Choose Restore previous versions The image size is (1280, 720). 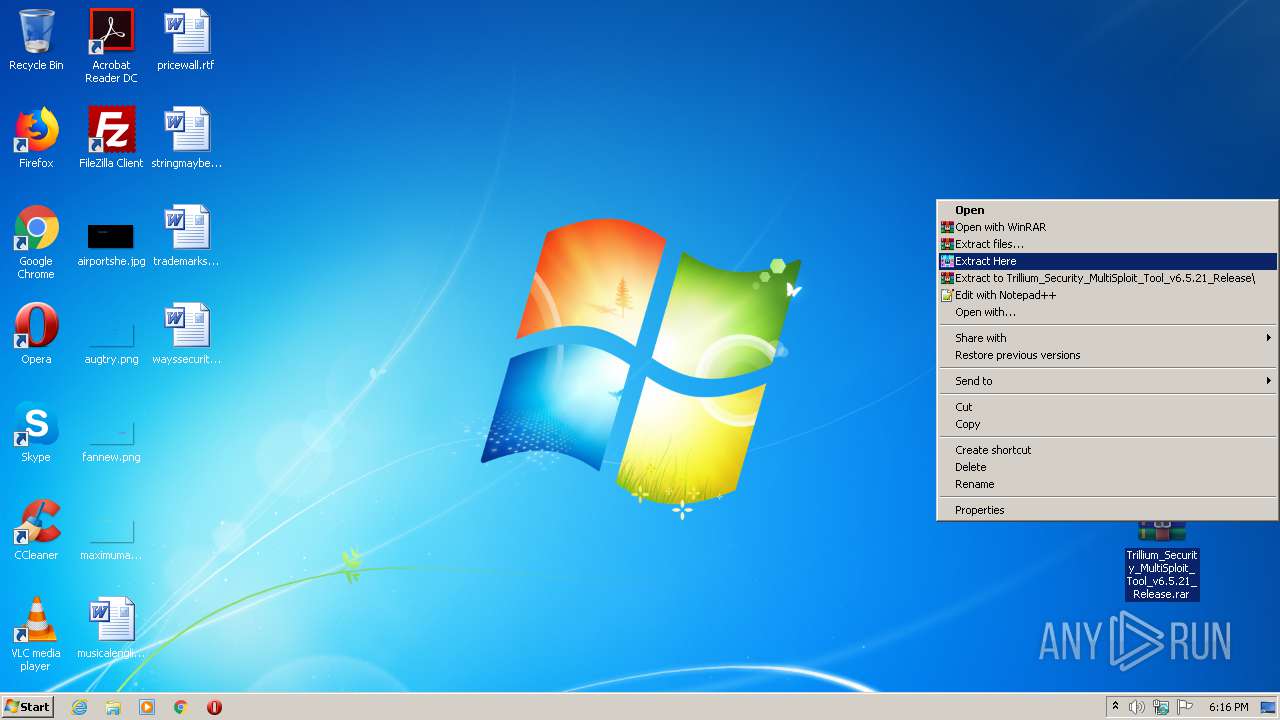(1107, 355)
